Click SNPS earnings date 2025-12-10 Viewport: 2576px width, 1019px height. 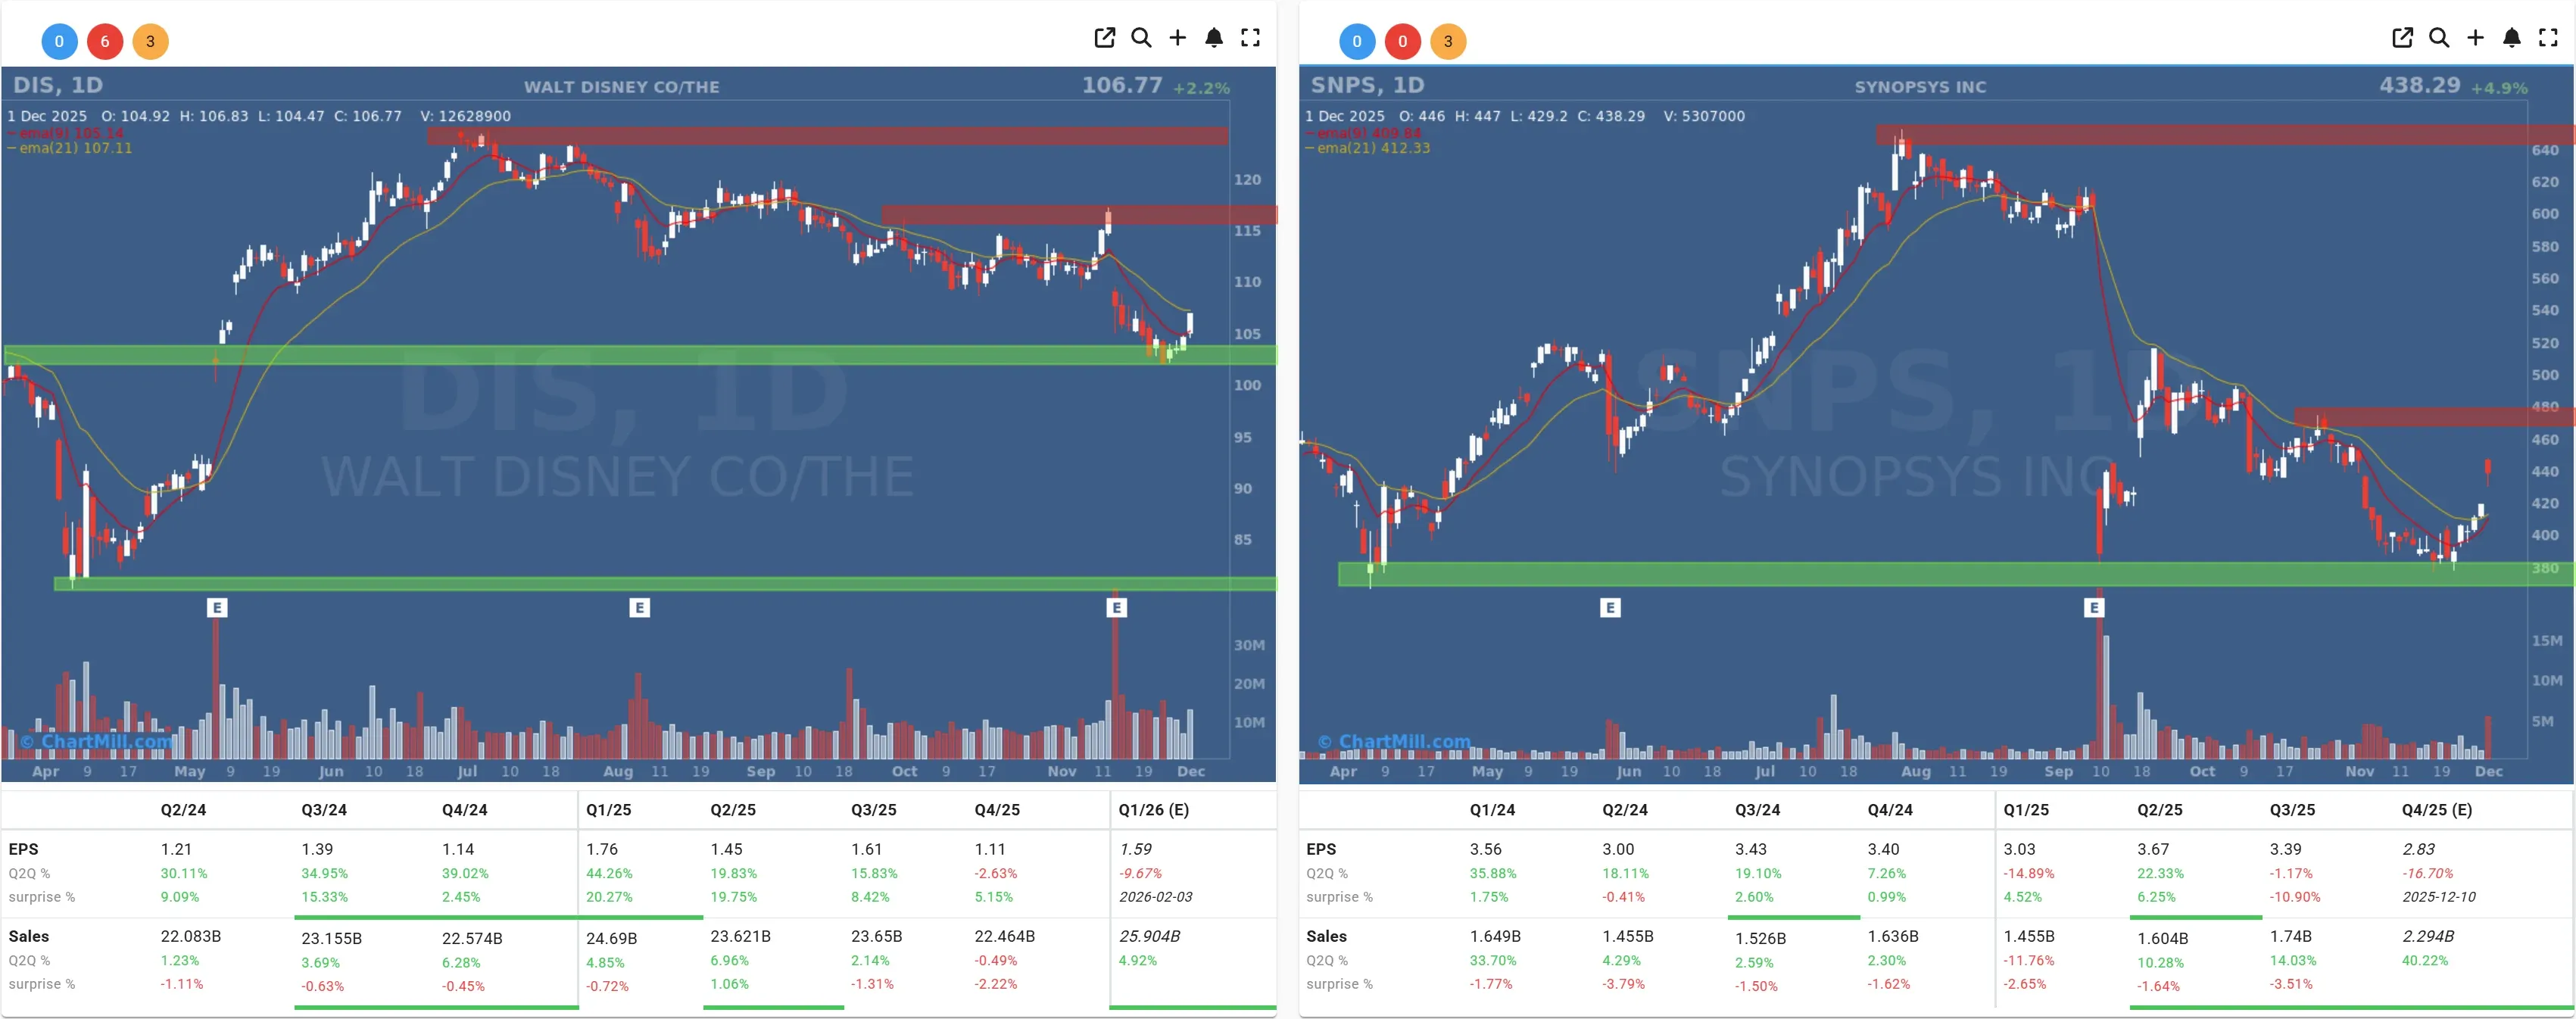coord(2439,897)
